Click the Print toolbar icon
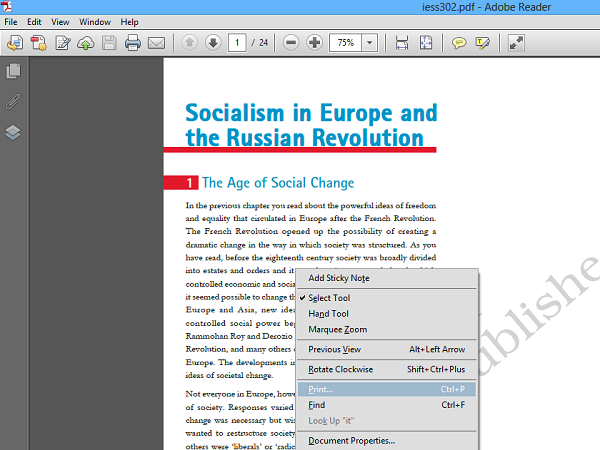The image size is (600, 450). coord(132,43)
